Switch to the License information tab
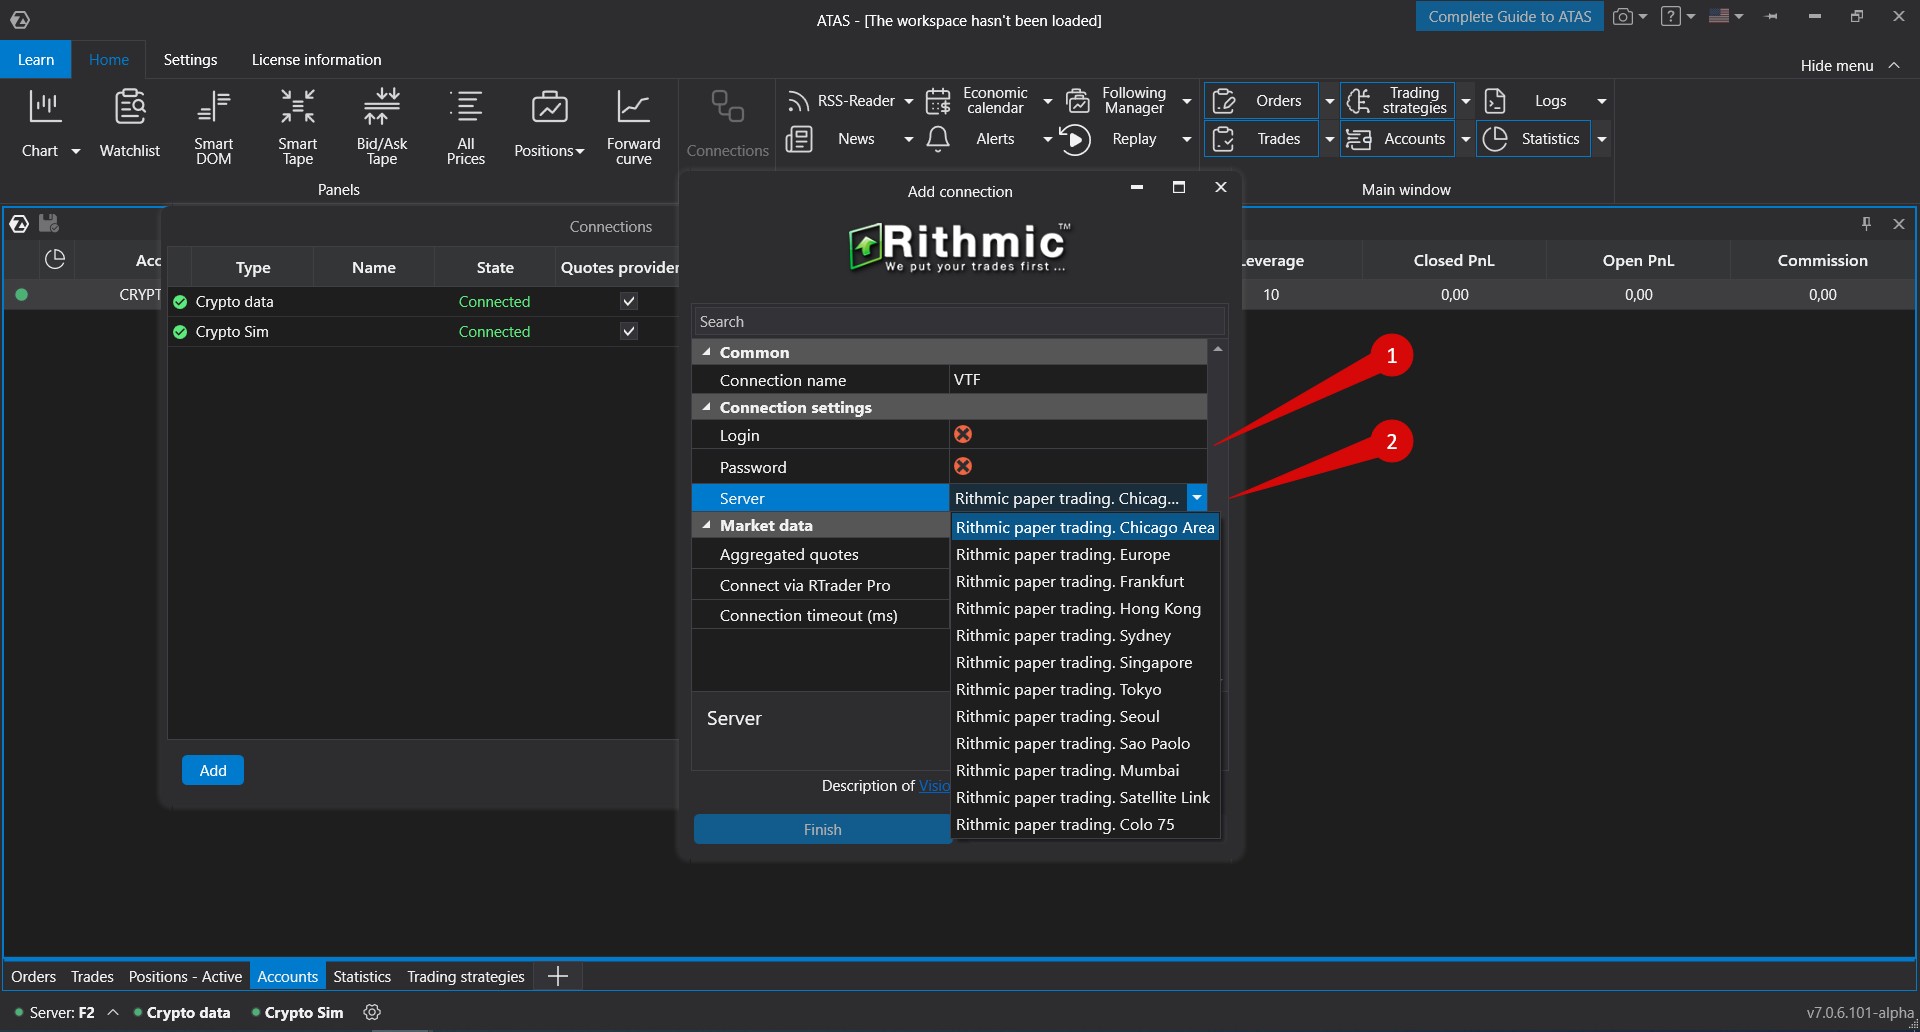 point(316,59)
